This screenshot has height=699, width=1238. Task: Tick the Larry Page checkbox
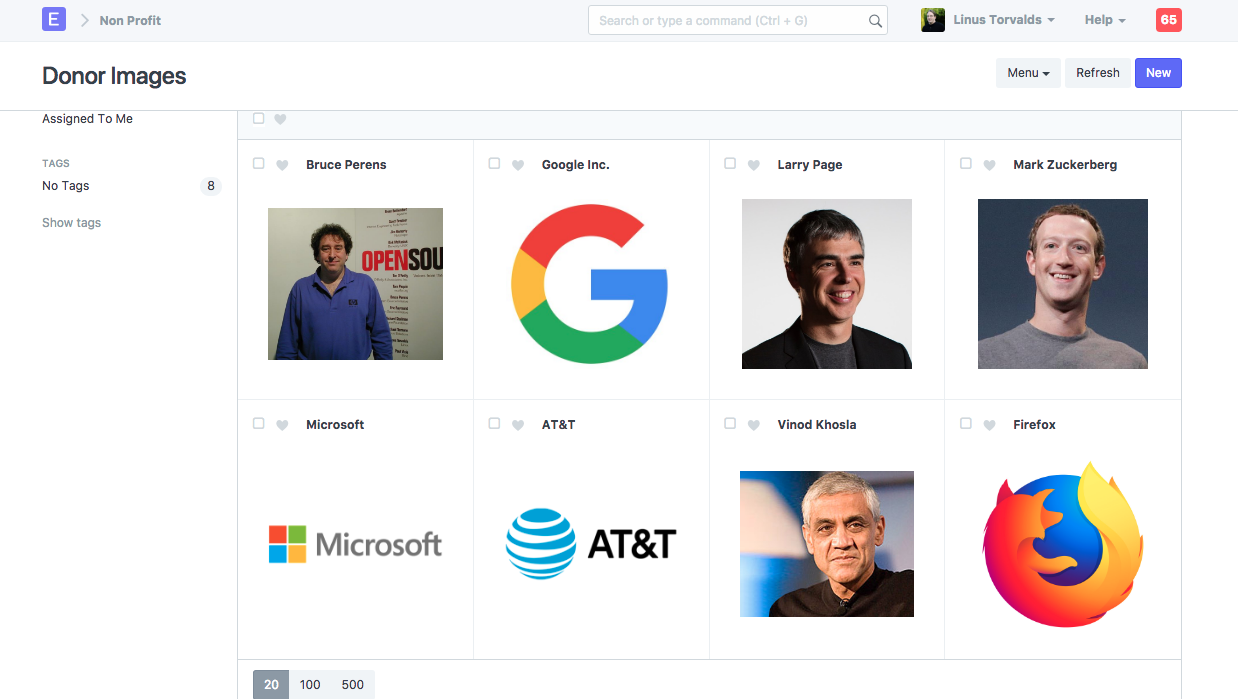coord(730,163)
